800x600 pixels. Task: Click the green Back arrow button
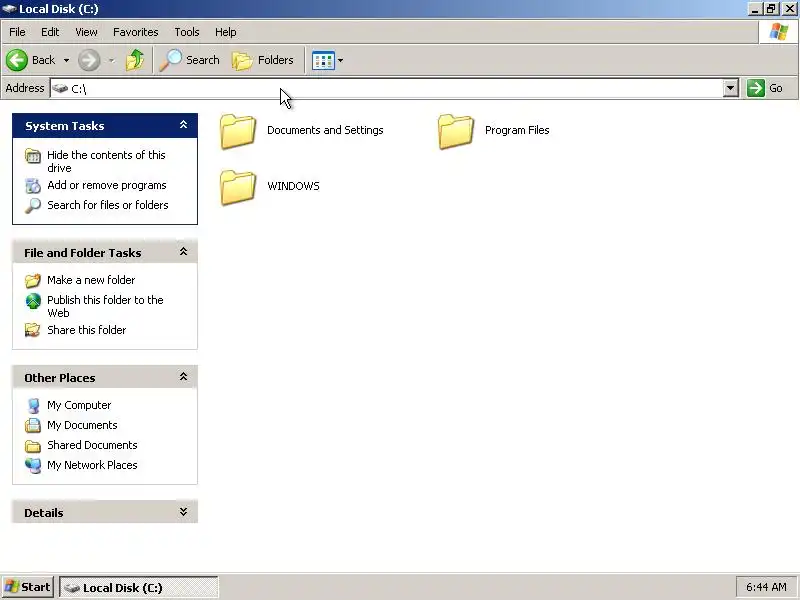(17, 60)
